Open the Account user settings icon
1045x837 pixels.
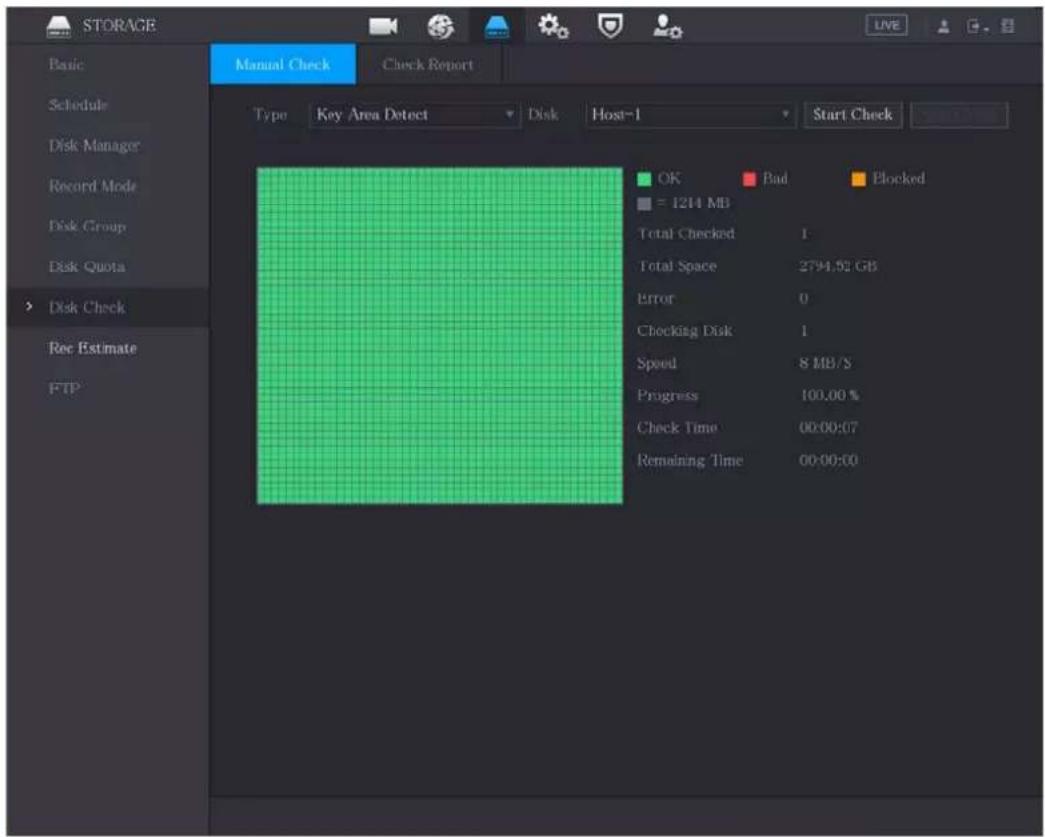point(667,26)
